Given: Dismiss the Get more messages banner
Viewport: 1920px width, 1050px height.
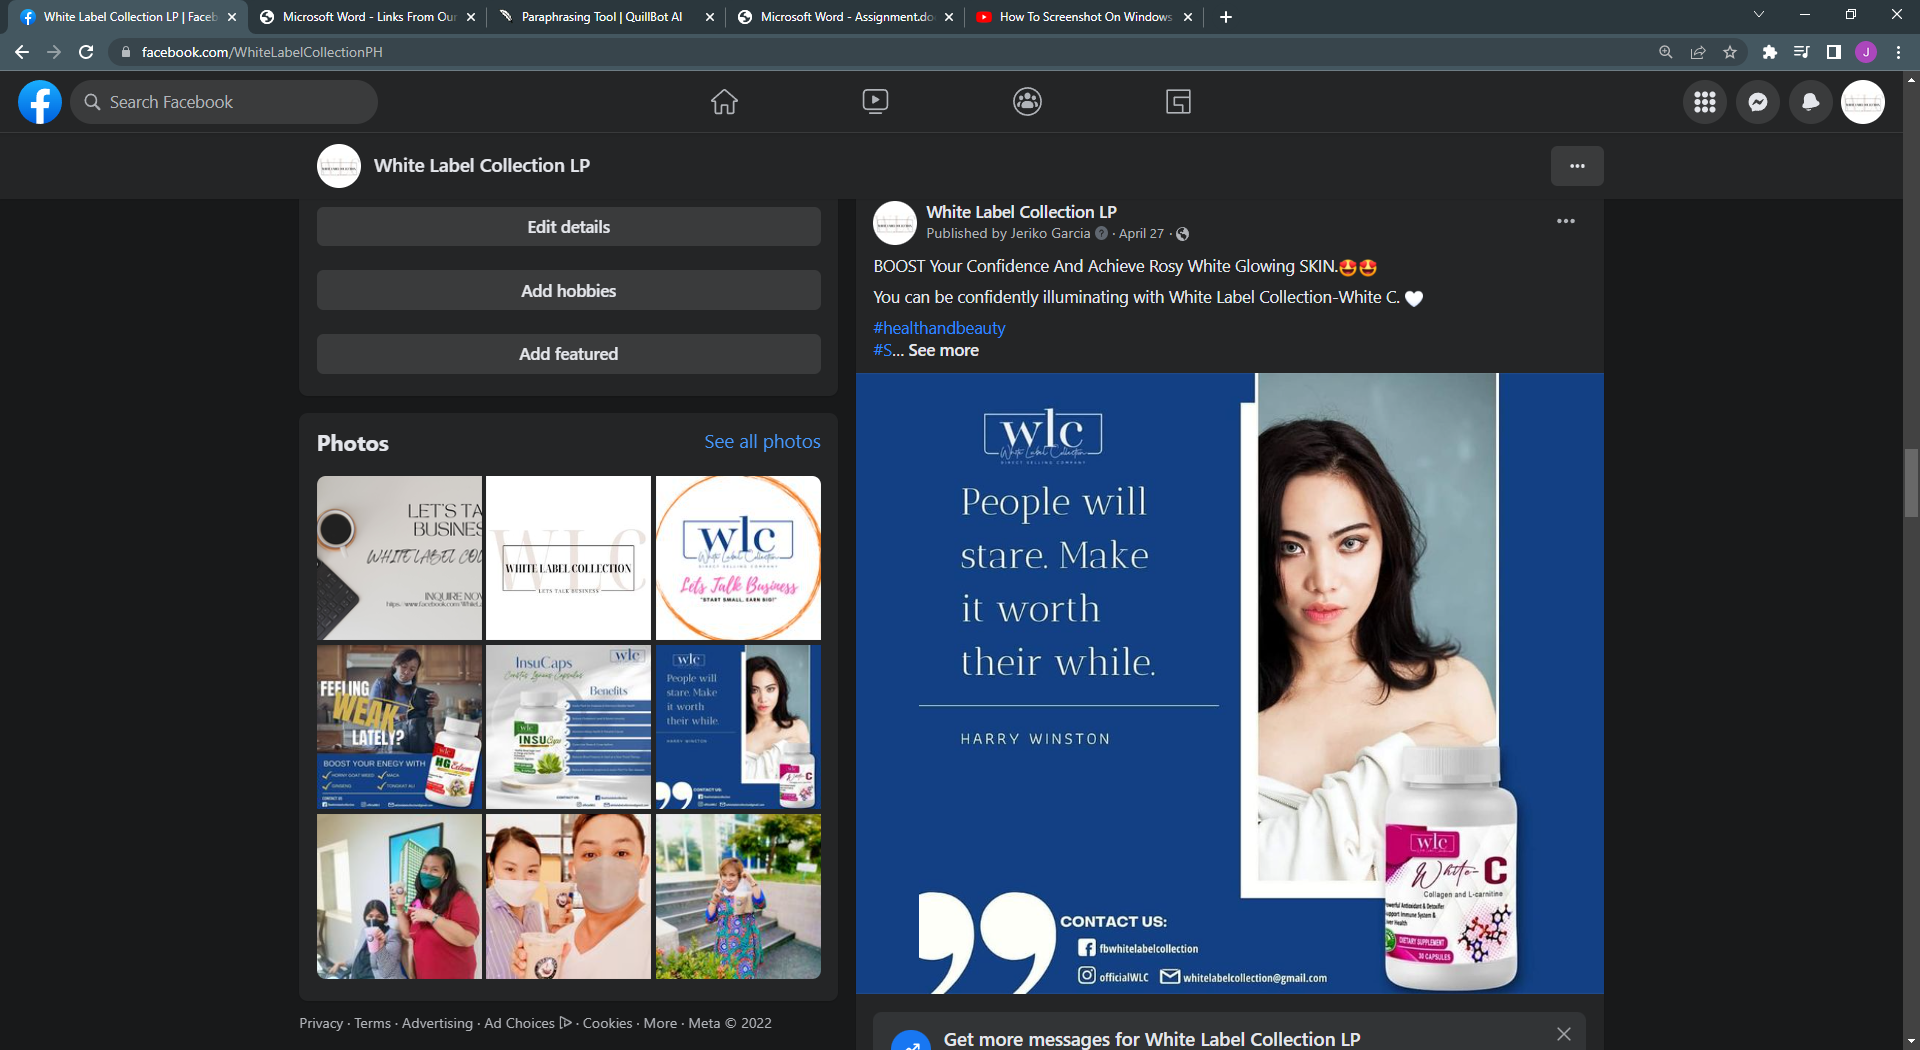Looking at the screenshot, I should click(1564, 1034).
